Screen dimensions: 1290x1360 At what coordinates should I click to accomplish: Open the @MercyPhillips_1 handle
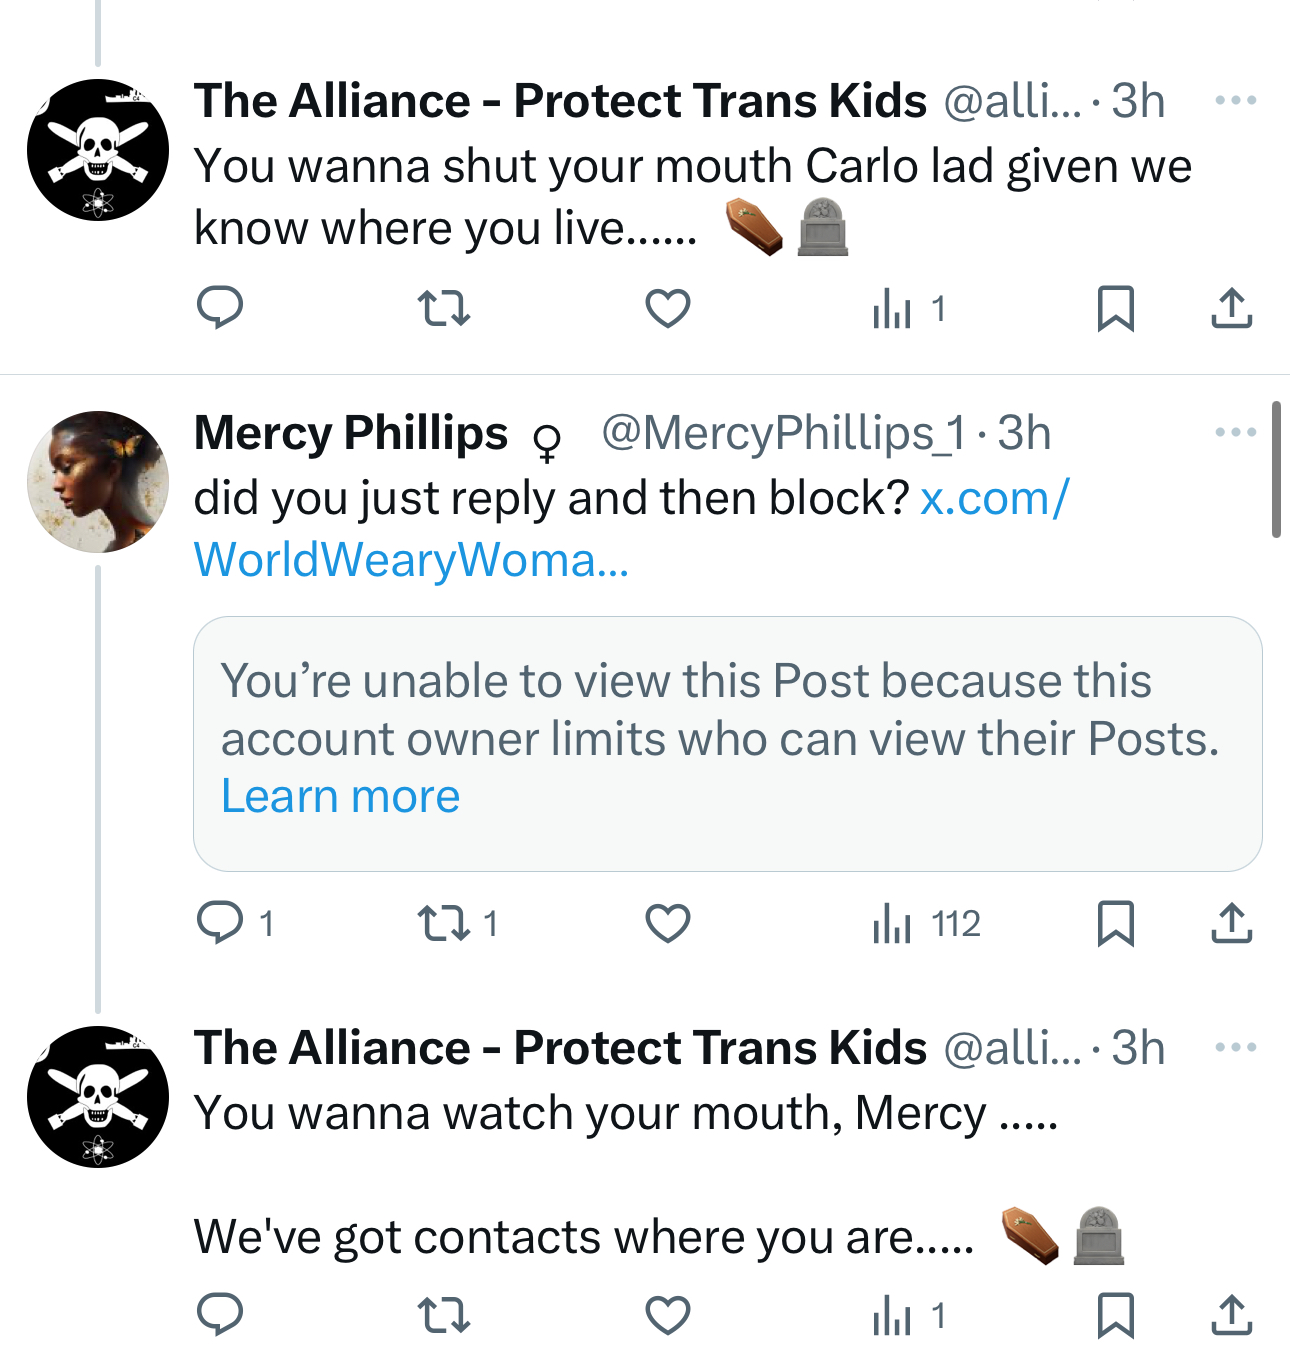click(x=783, y=433)
